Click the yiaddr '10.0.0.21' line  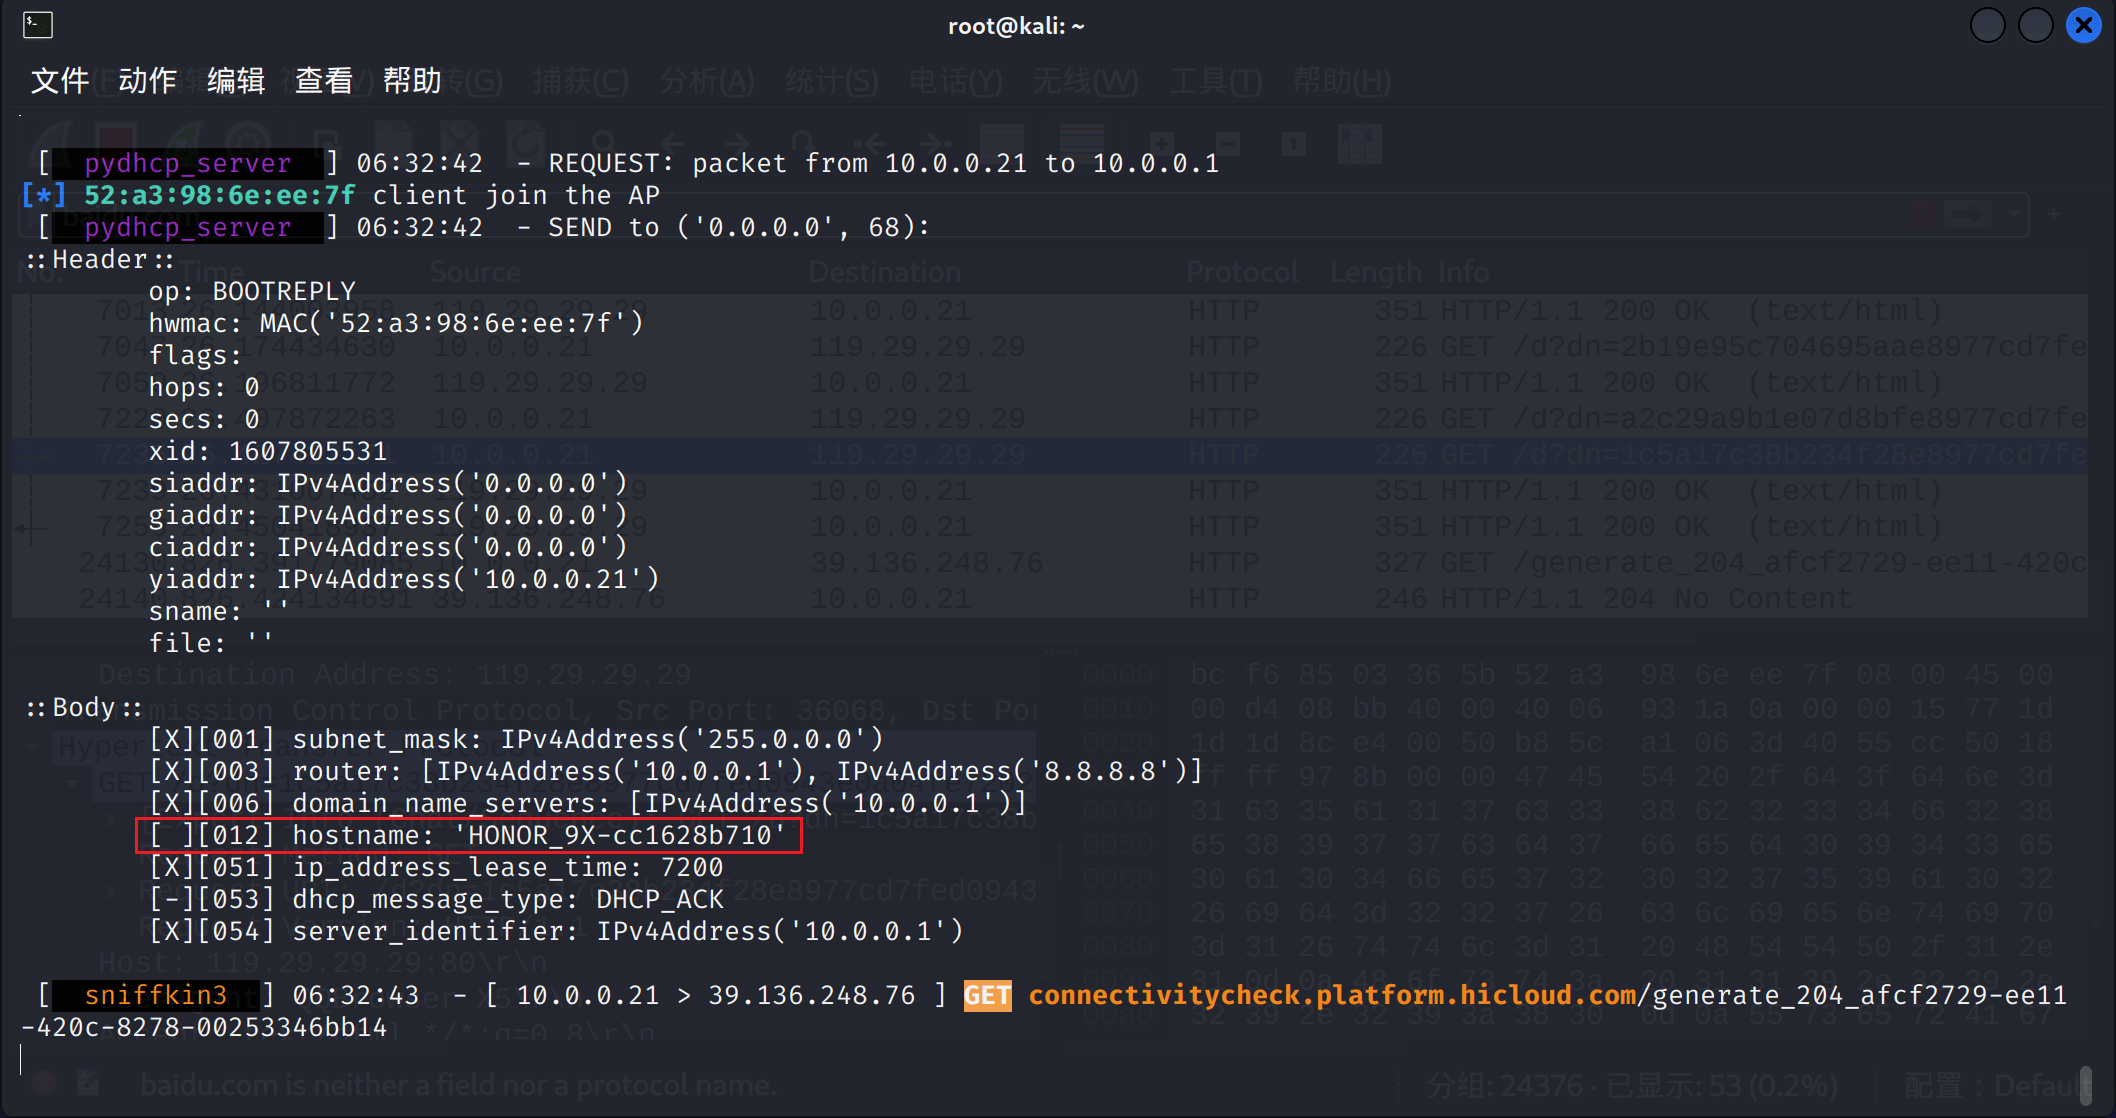click(404, 579)
